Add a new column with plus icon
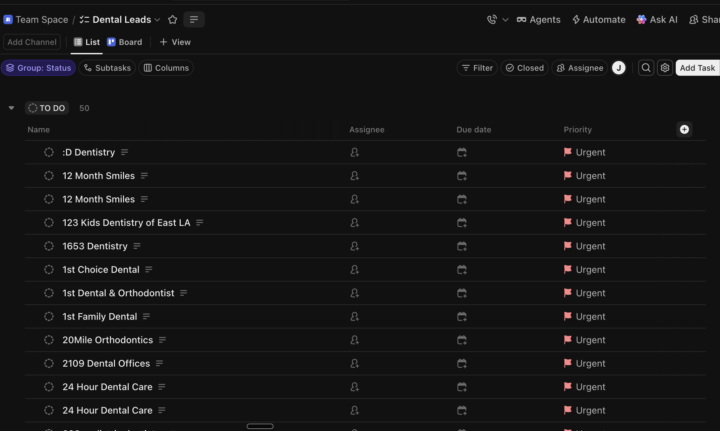 (x=684, y=129)
